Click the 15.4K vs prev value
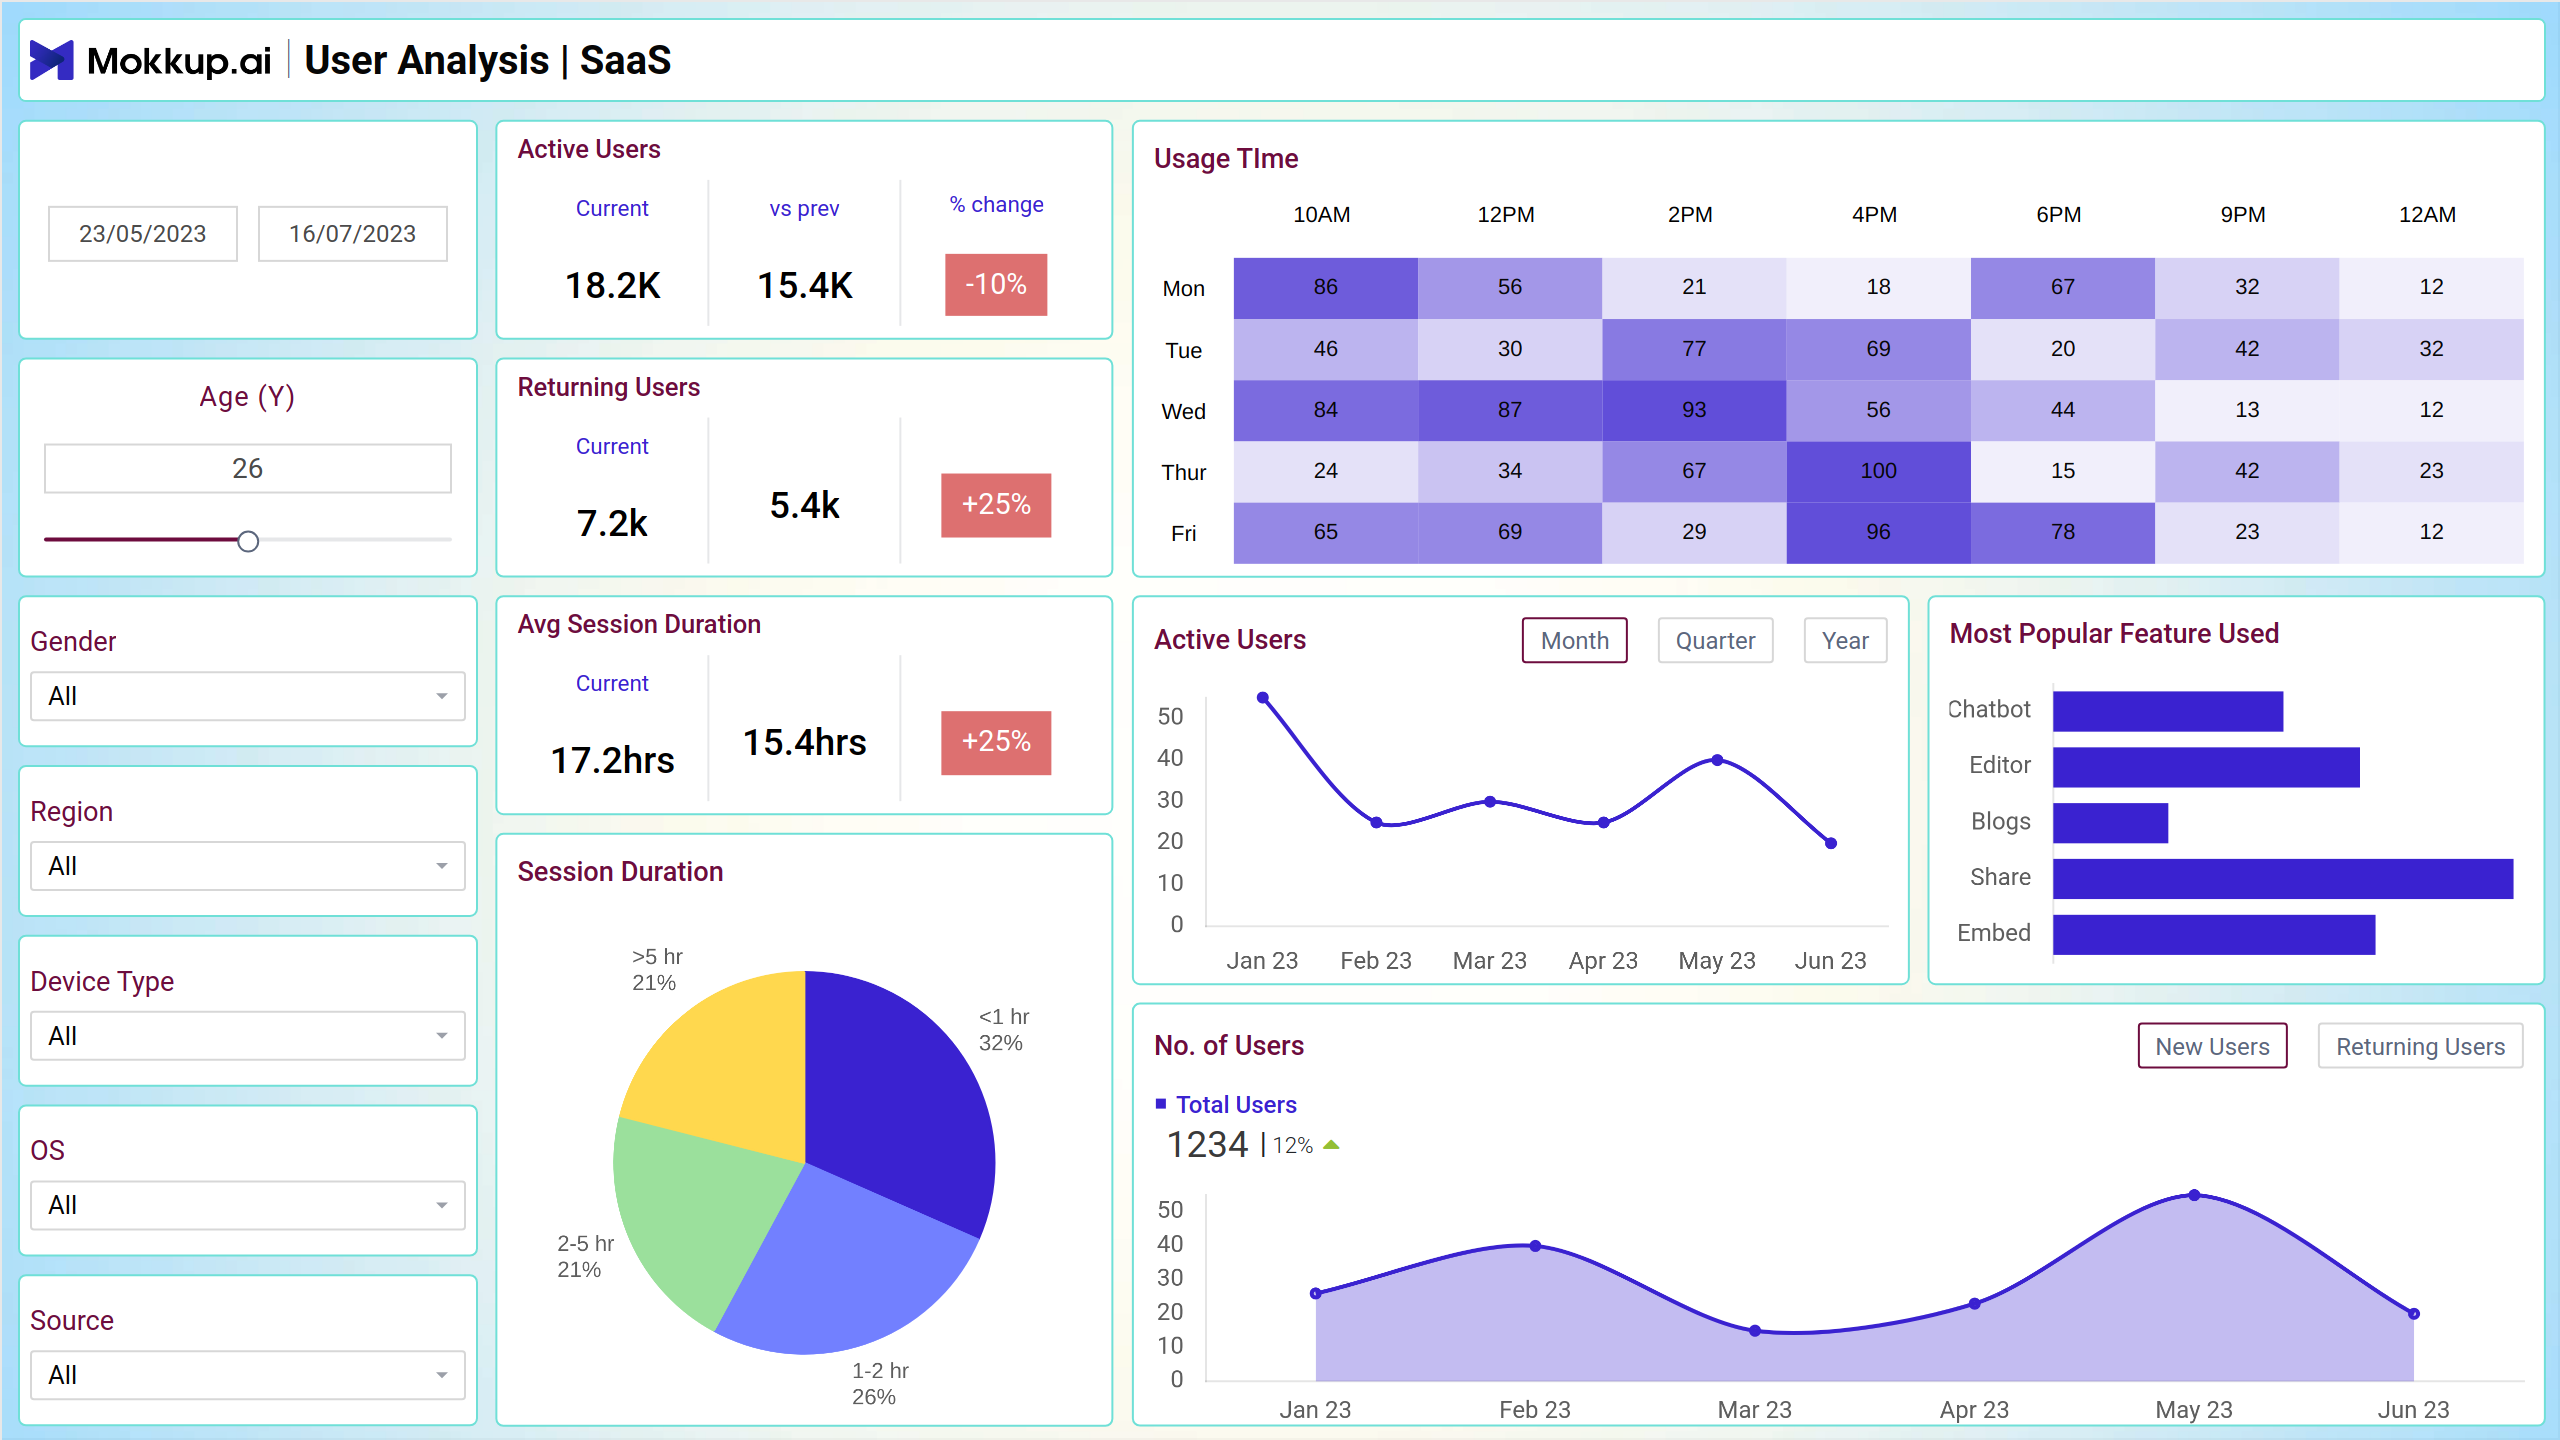The width and height of the screenshot is (2560, 1440). [805, 286]
